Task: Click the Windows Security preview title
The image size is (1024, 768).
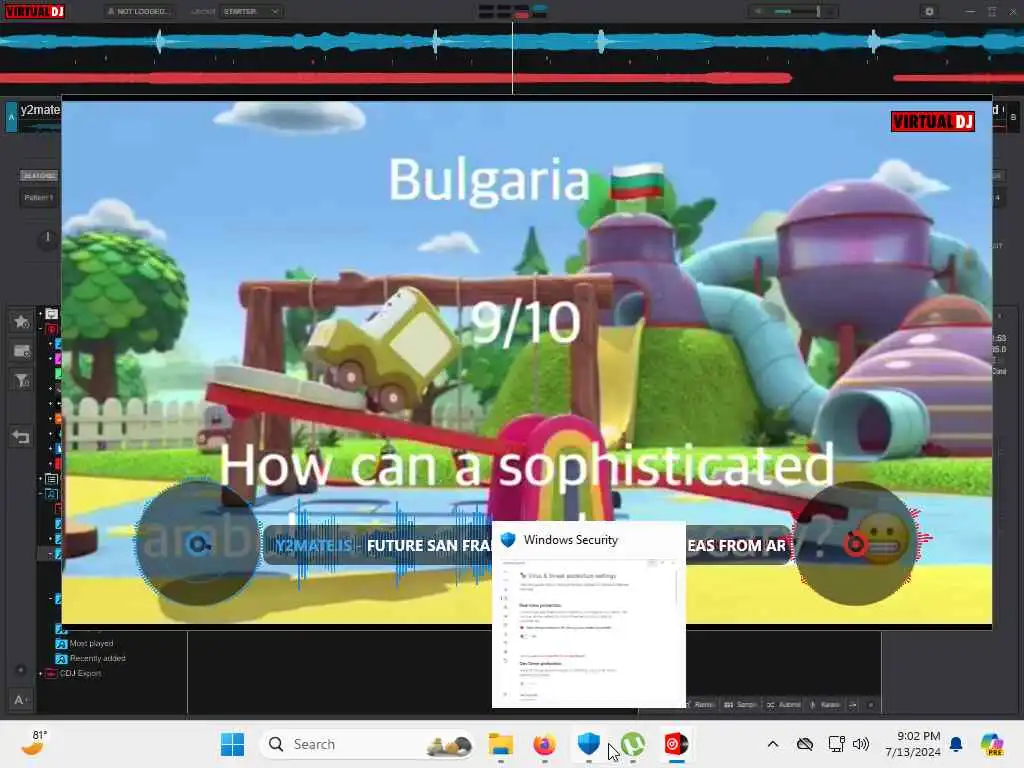Action: (x=570, y=540)
